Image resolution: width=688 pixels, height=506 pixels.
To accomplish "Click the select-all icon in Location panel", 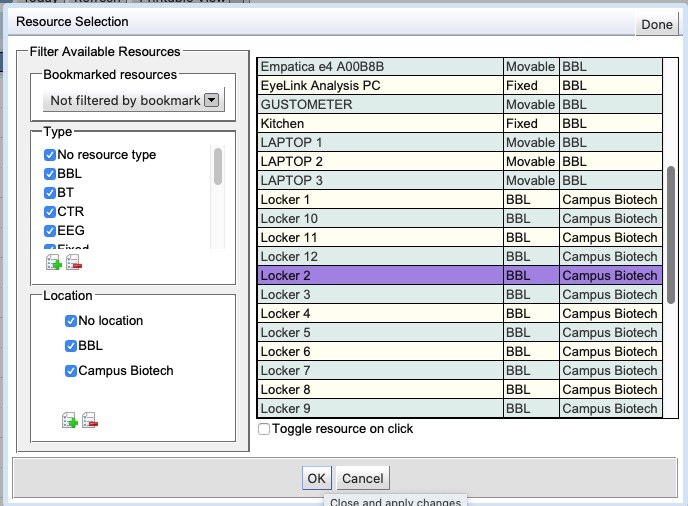I will click(70, 421).
